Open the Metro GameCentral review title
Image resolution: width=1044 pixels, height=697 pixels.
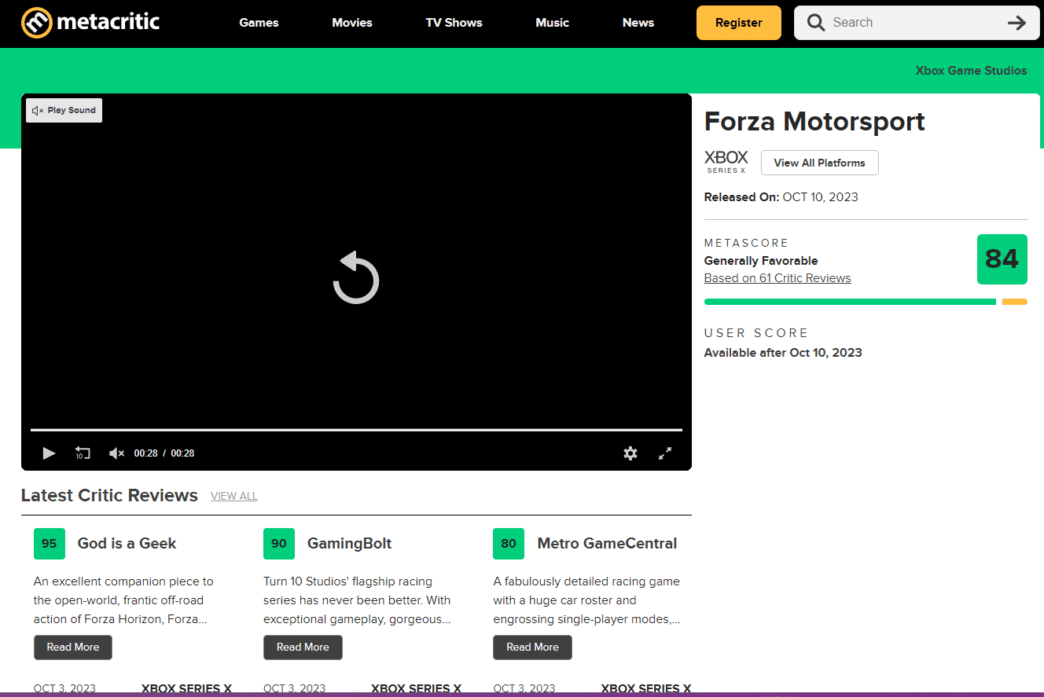607,543
